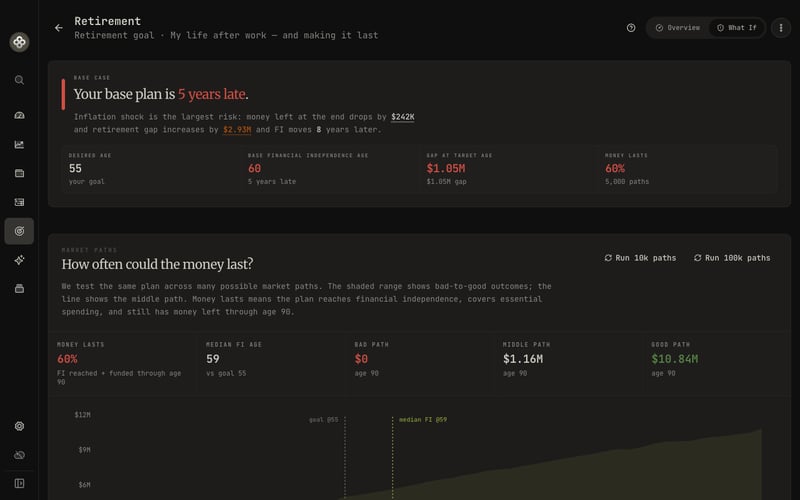800x500 pixels.
Task: Open the briefcase sidebar icon
Action: 19,289
